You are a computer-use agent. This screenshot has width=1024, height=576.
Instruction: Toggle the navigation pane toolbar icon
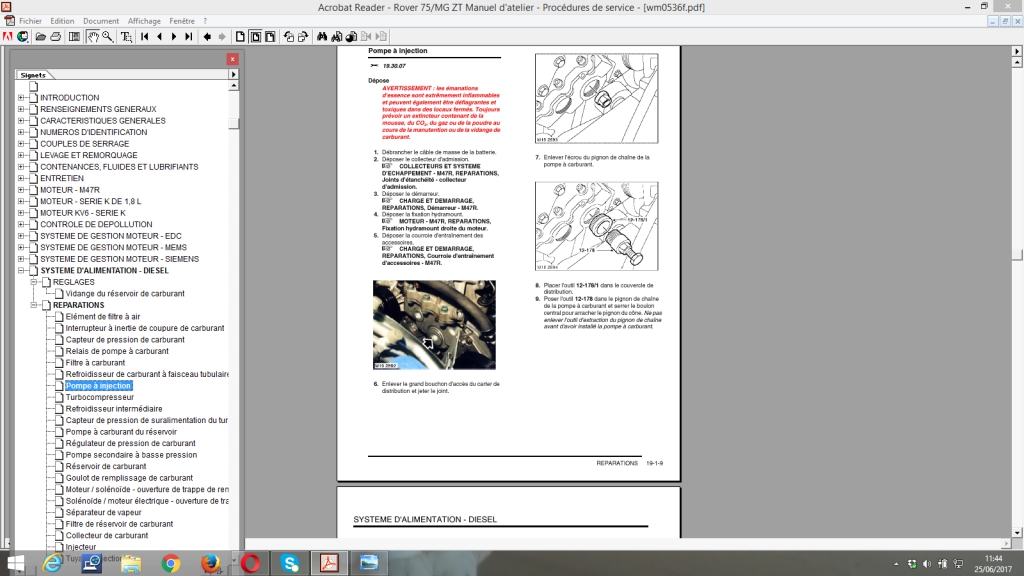point(74,37)
